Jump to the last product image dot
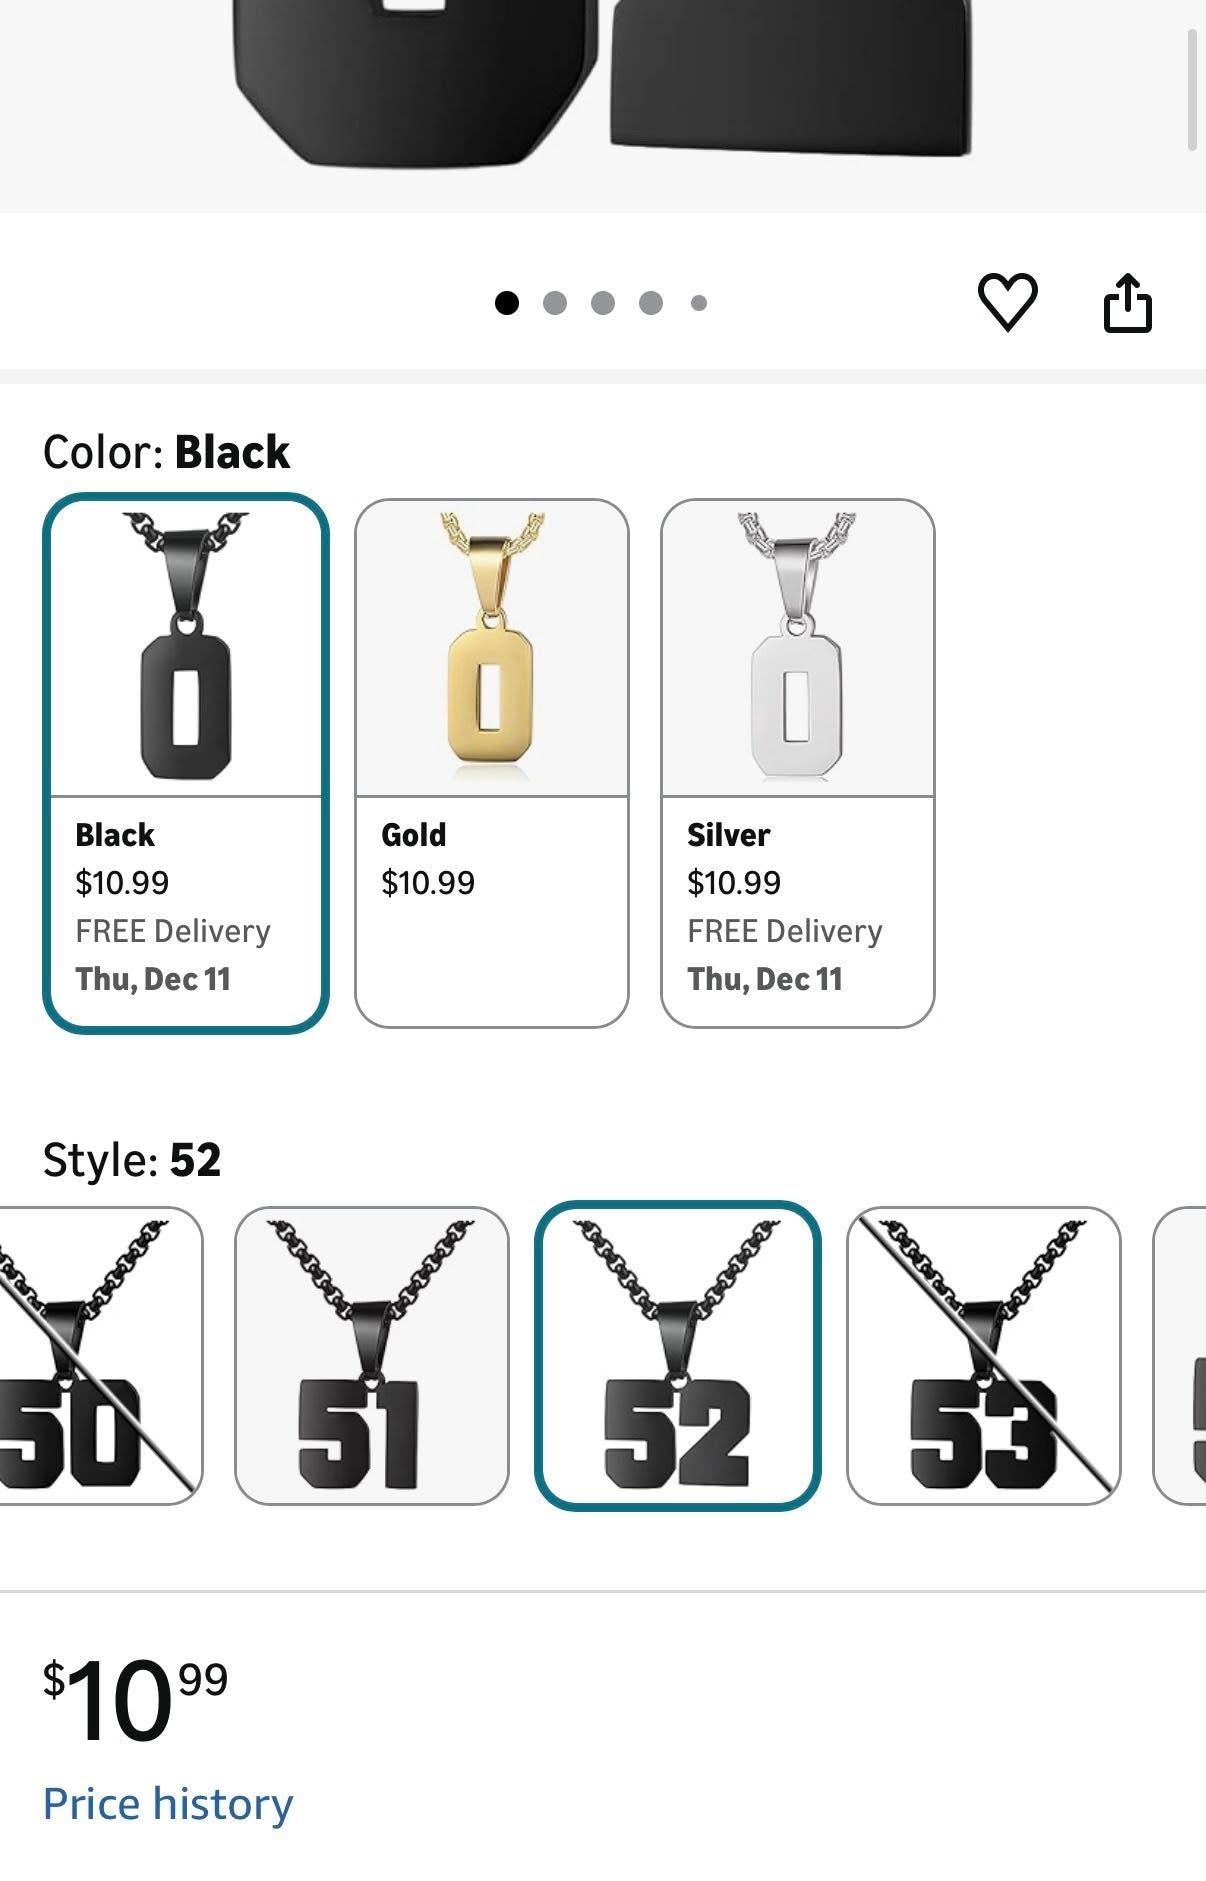1206x1881 pixels. [698, 302]
